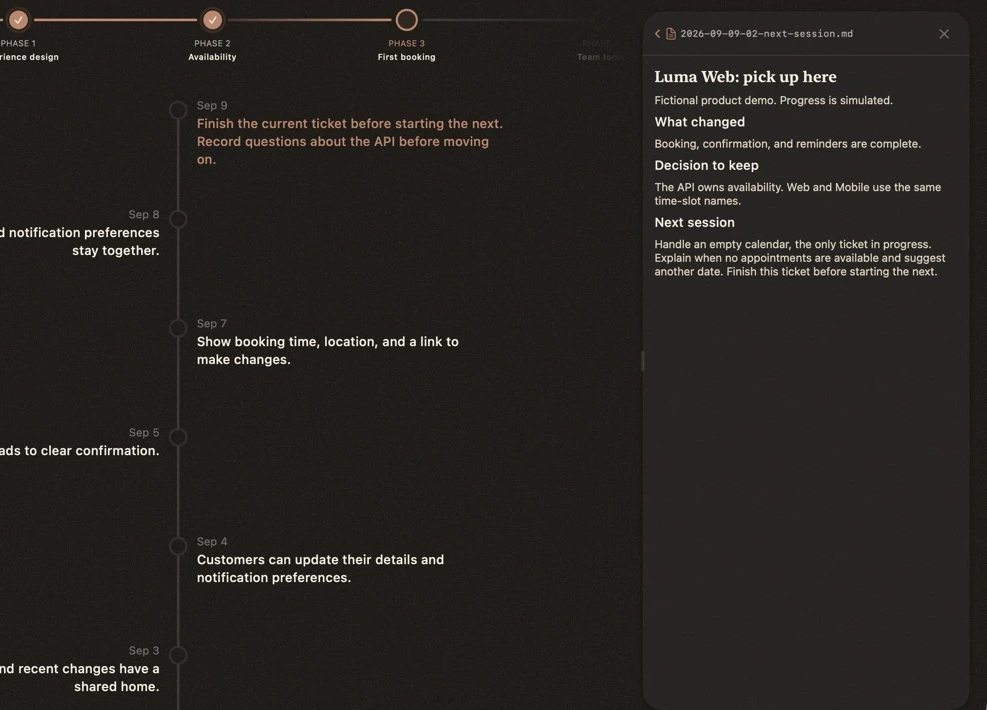Image resolution: width=987 pixels, height=710 pixels.
Task: Click the 'Decision to keep' heading
Action: (706, 166)
